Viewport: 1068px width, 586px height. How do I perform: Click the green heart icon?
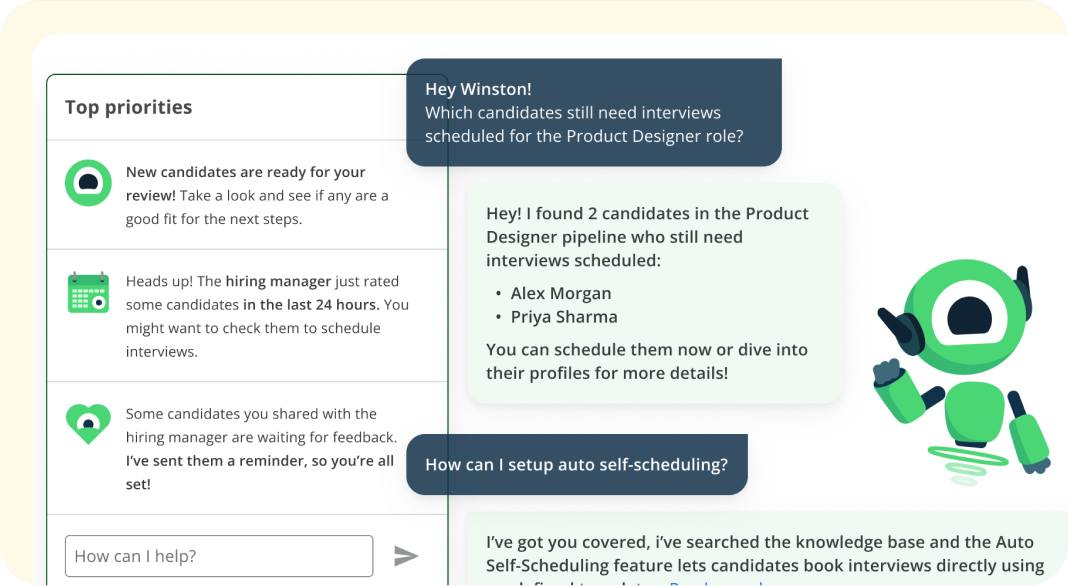tap(88, 424)
